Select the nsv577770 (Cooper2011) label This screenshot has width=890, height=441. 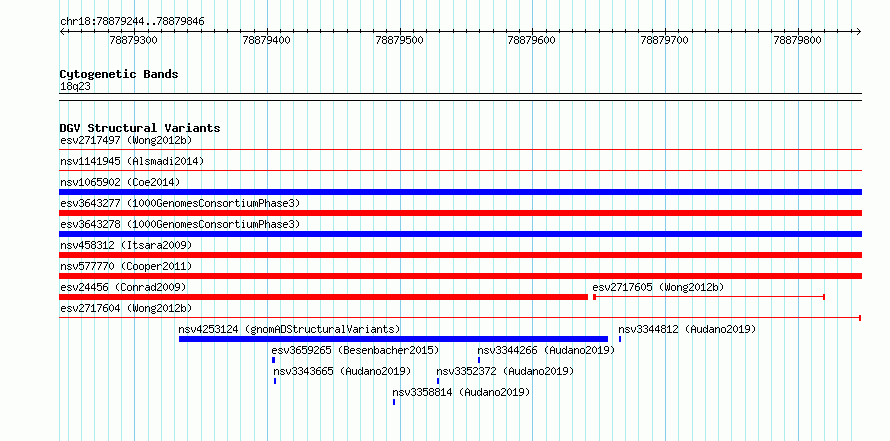[x=126, y=266]
